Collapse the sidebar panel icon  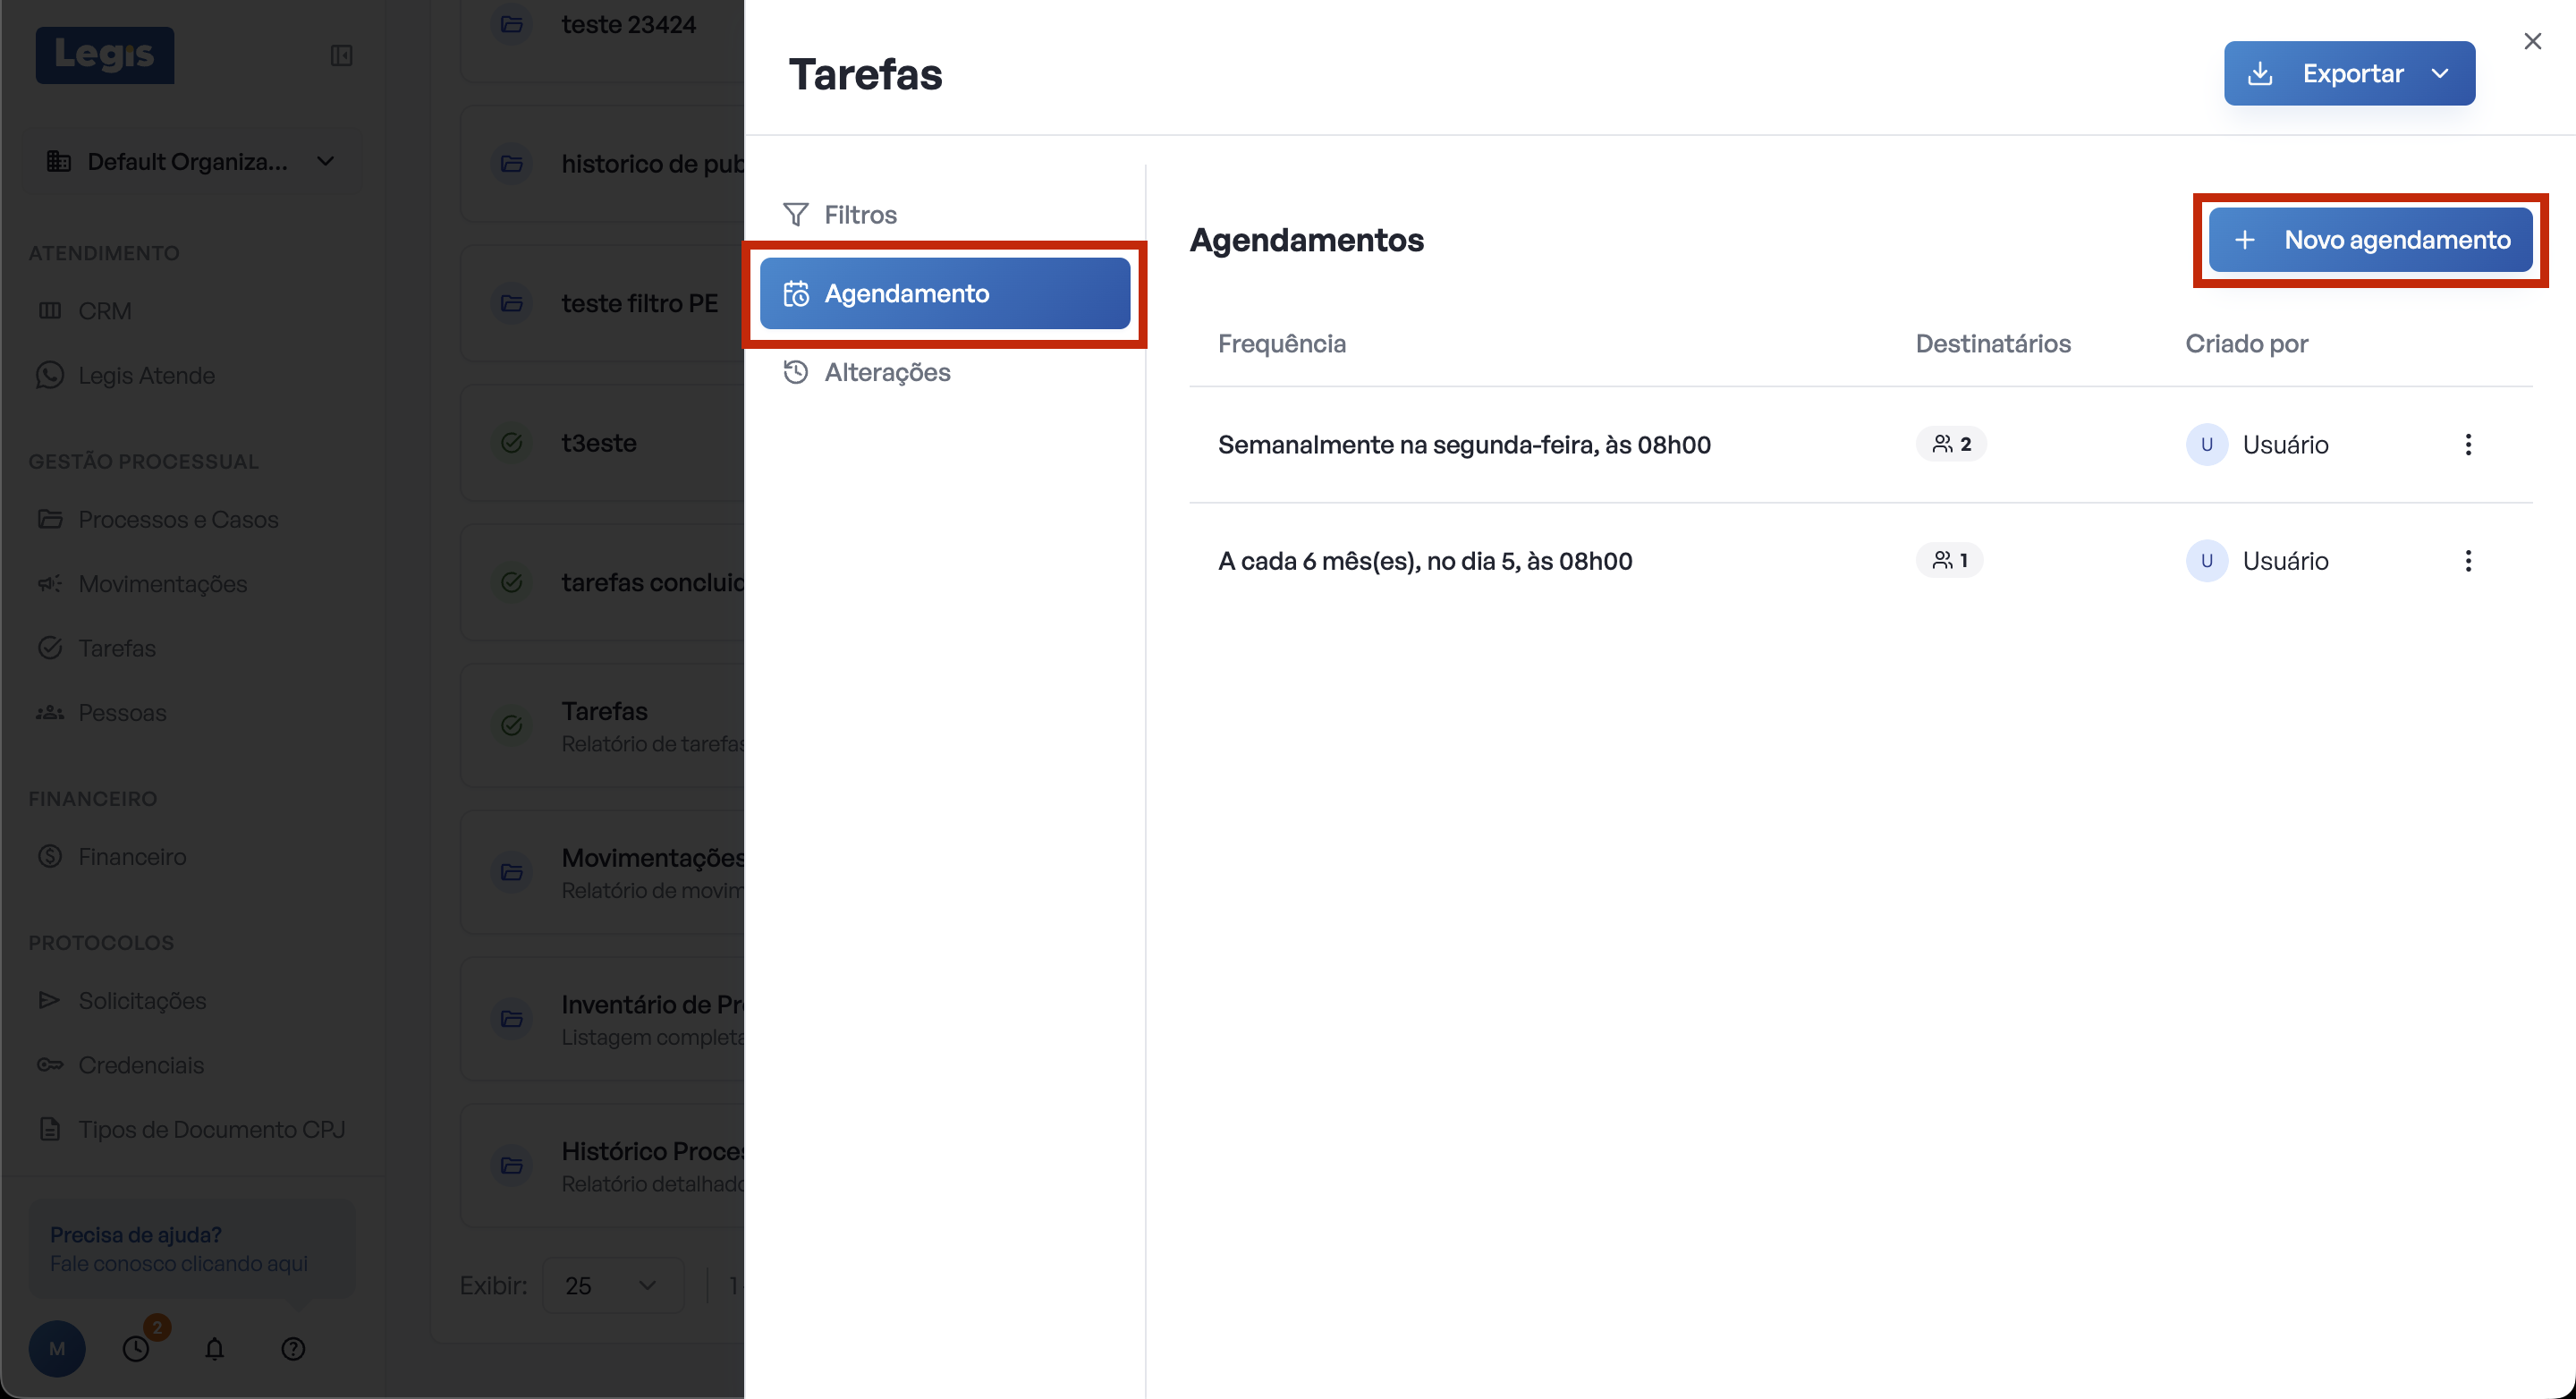342,56
